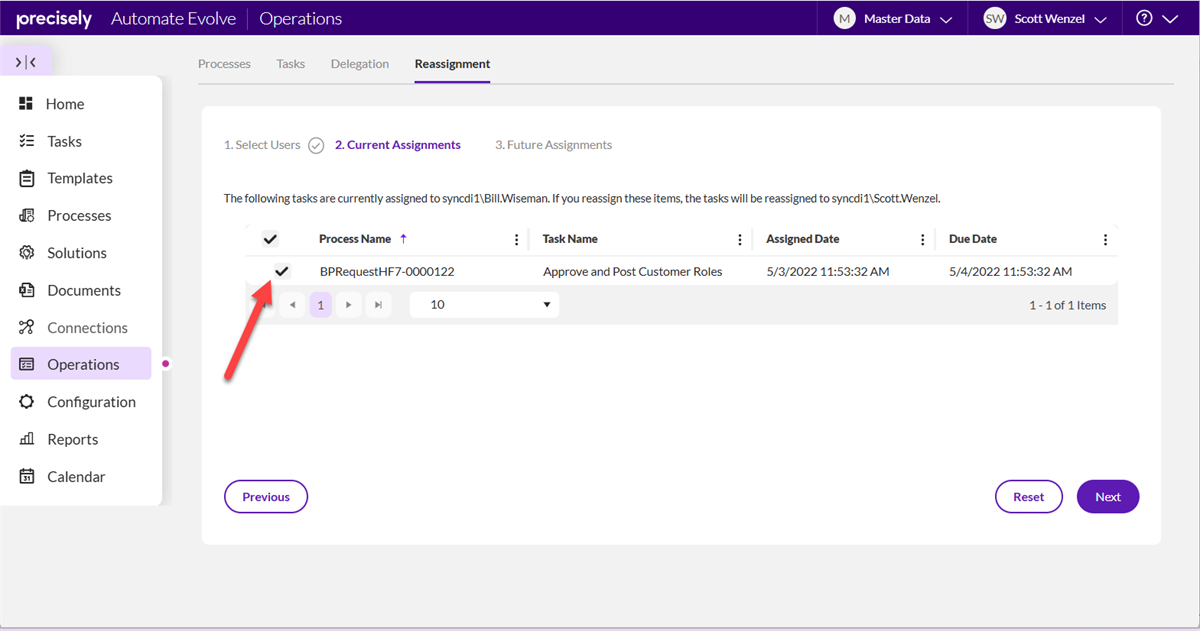Viewport: 1200px width, 631px height.
Task: Click the Task Name column header
Action: tap(570, 239)
